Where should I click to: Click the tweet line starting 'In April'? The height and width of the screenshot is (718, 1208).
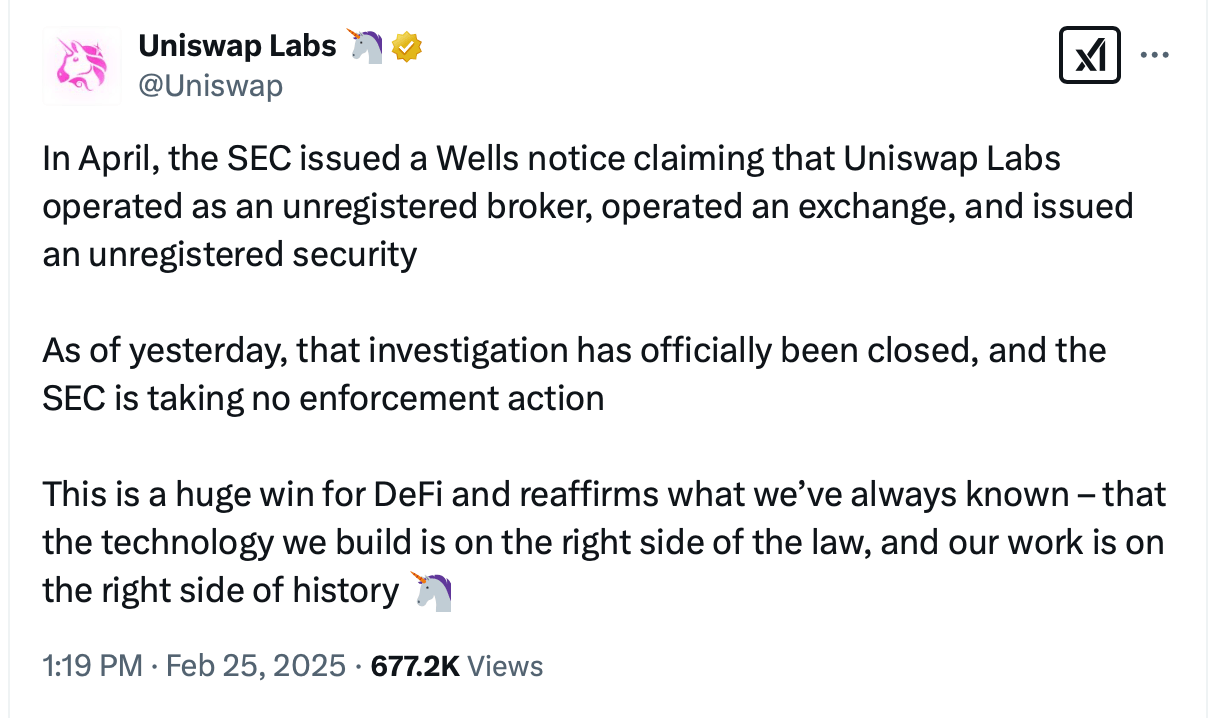point(550,159)
